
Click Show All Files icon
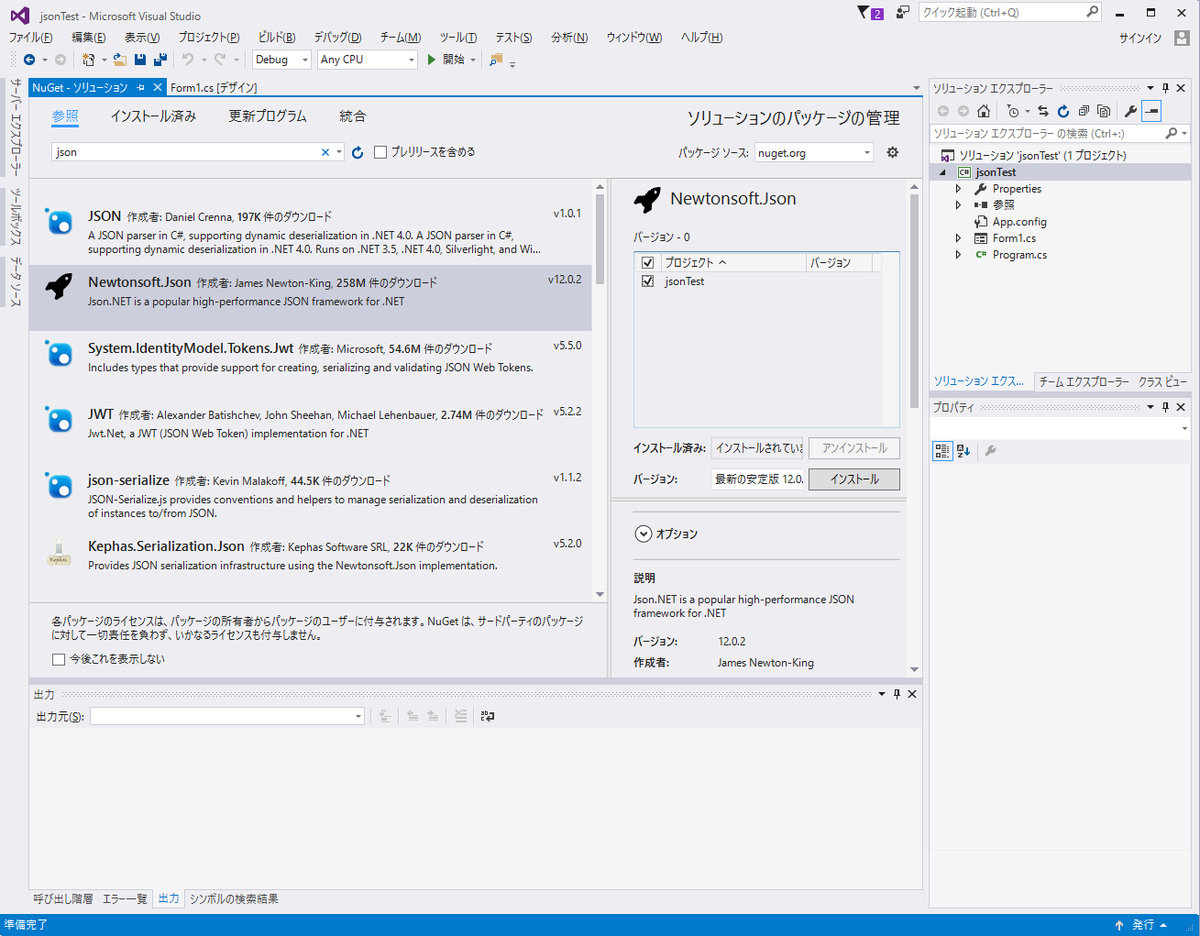tap(1103, 111)
